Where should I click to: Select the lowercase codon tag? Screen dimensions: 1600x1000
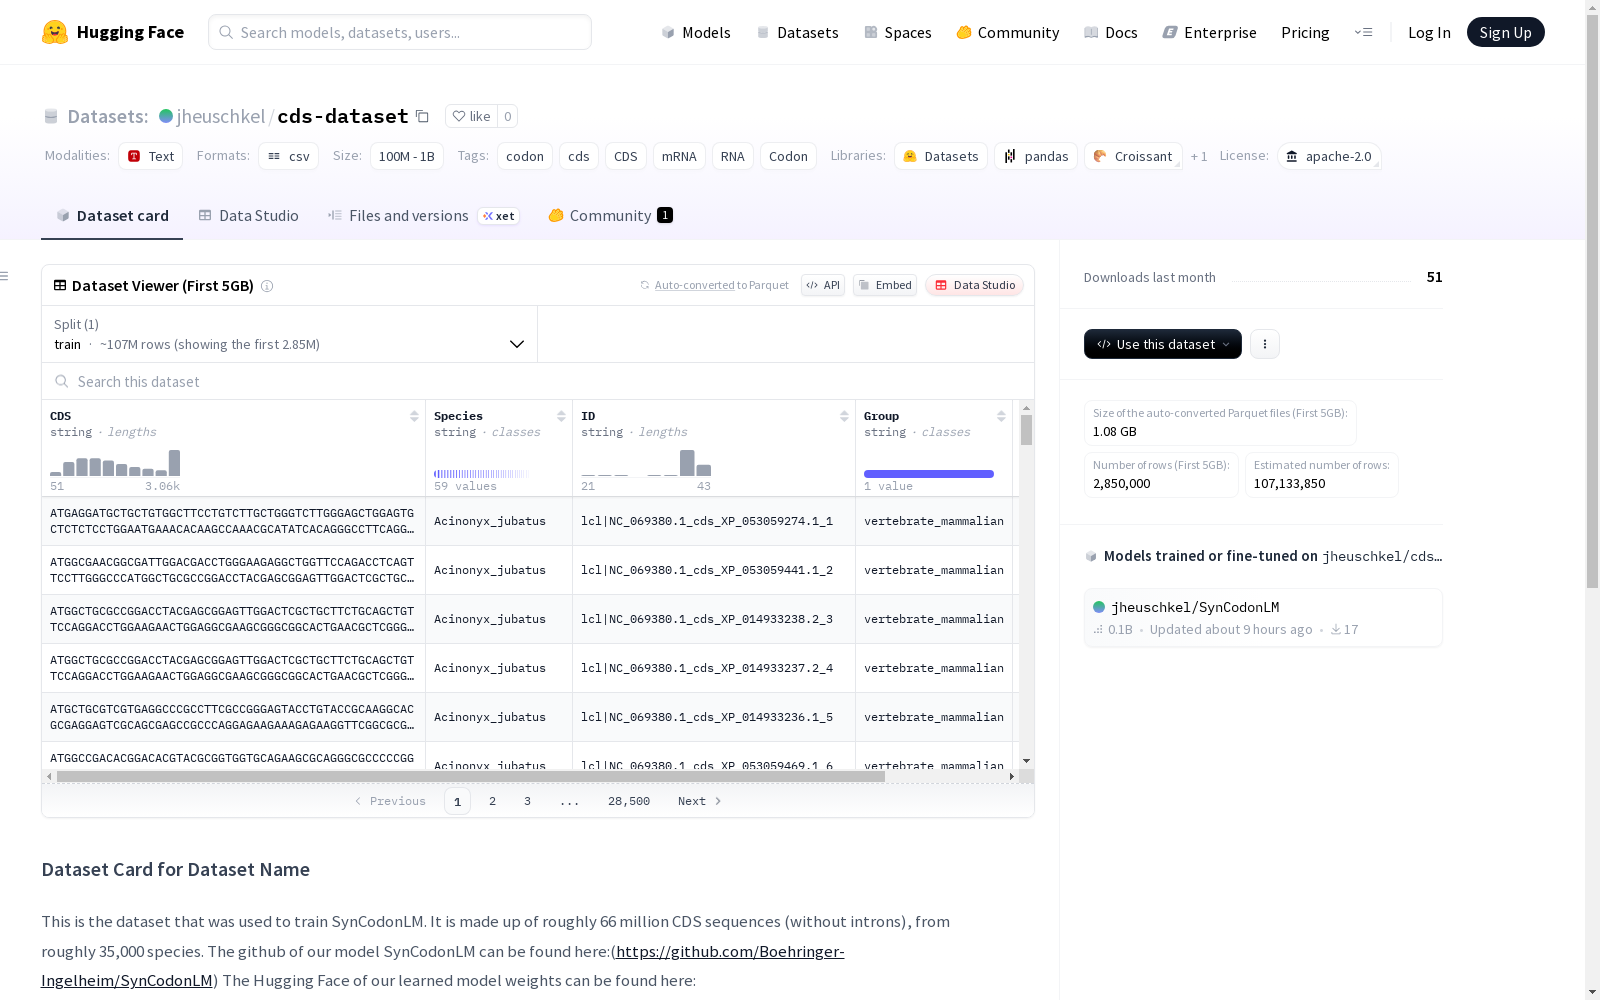tap(525, 156)
